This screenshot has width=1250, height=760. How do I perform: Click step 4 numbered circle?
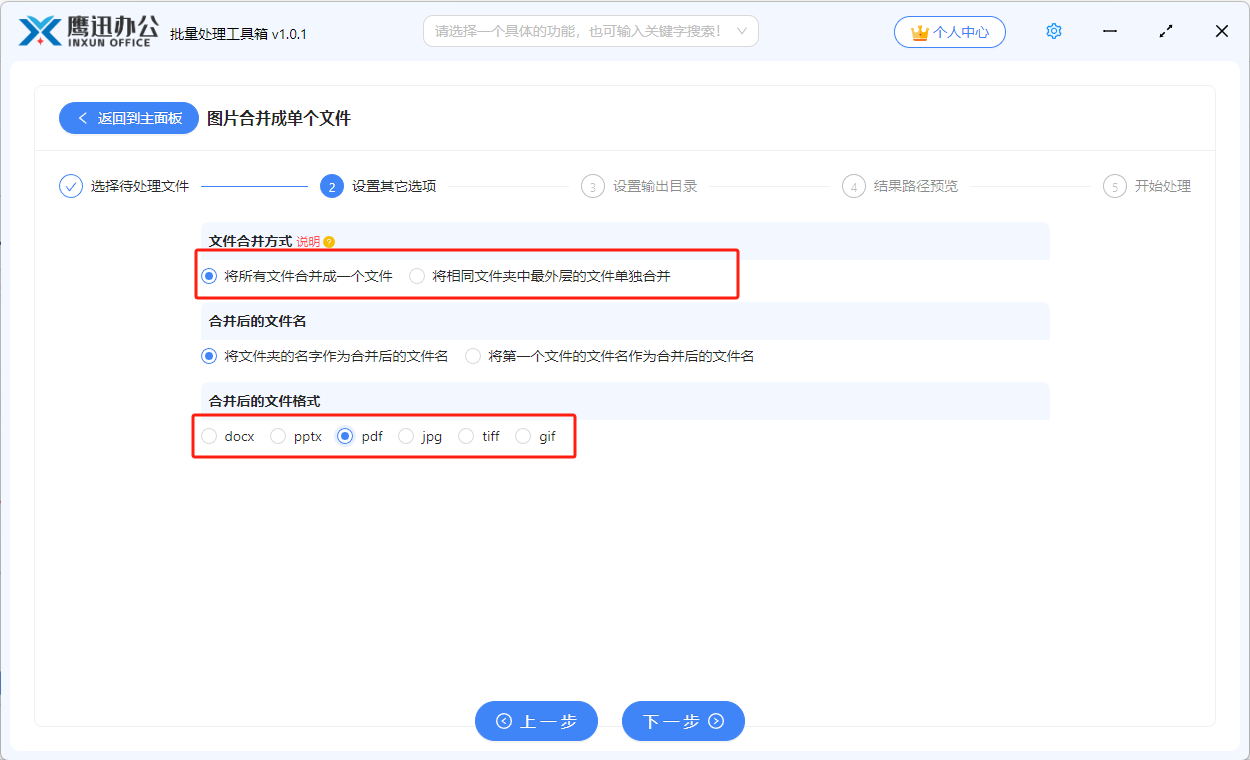[x=853, y=186]
